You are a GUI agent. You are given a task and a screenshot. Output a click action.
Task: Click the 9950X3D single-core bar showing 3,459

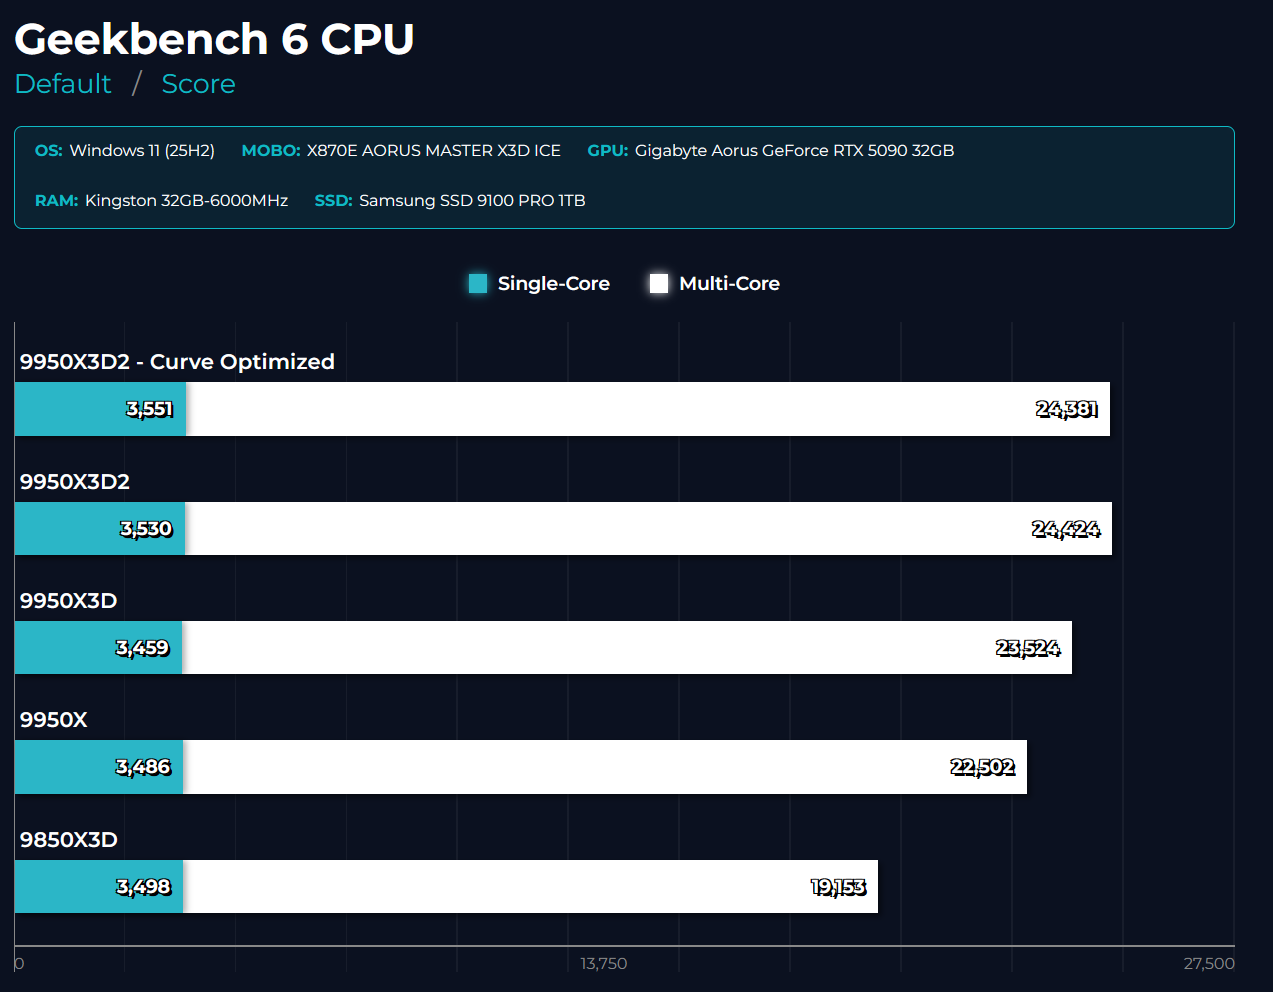coord(98,648)
